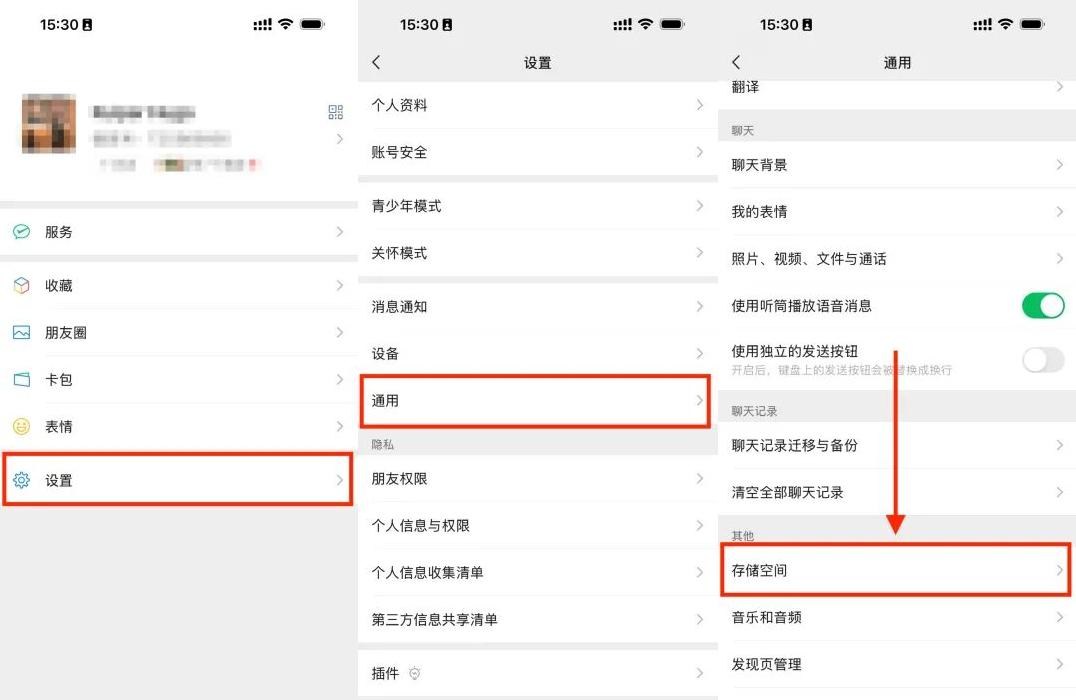Turn off 使用听筒播放语音消息 switch
The width and height of the screenshot is (1076, 700).
[x=1043, y=305]
